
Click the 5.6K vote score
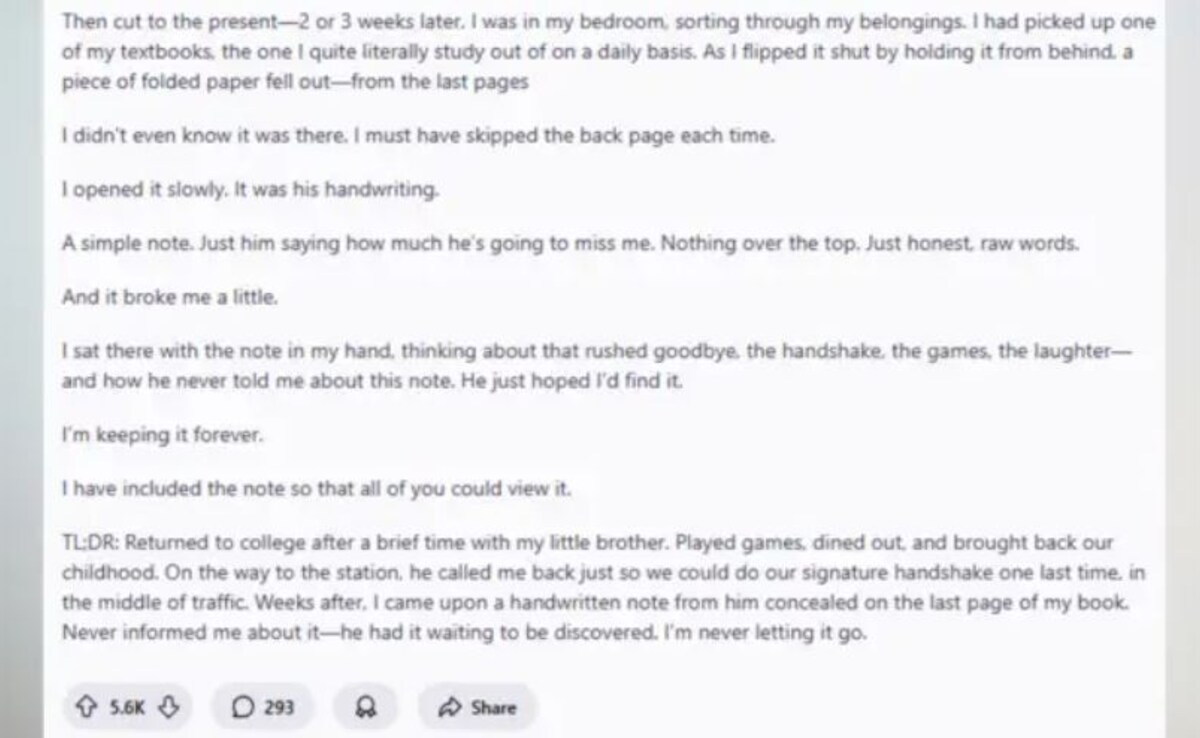127,708
